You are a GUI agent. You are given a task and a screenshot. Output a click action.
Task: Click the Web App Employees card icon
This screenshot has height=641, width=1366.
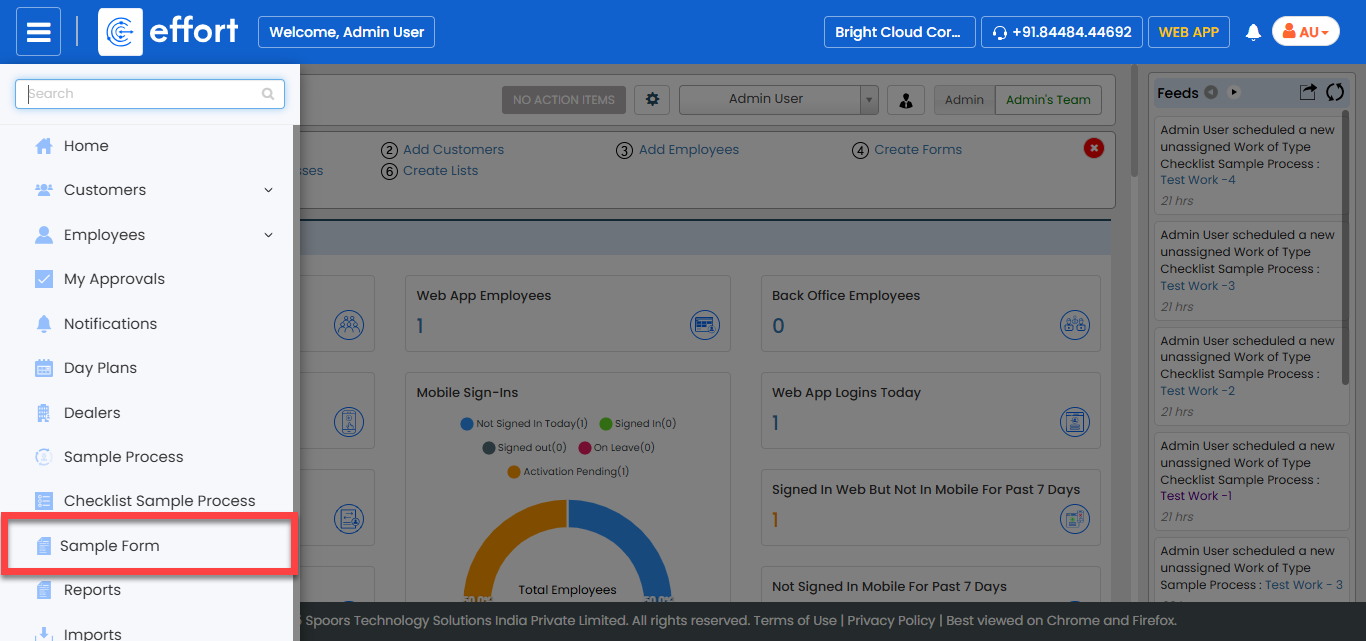point(705,325)
